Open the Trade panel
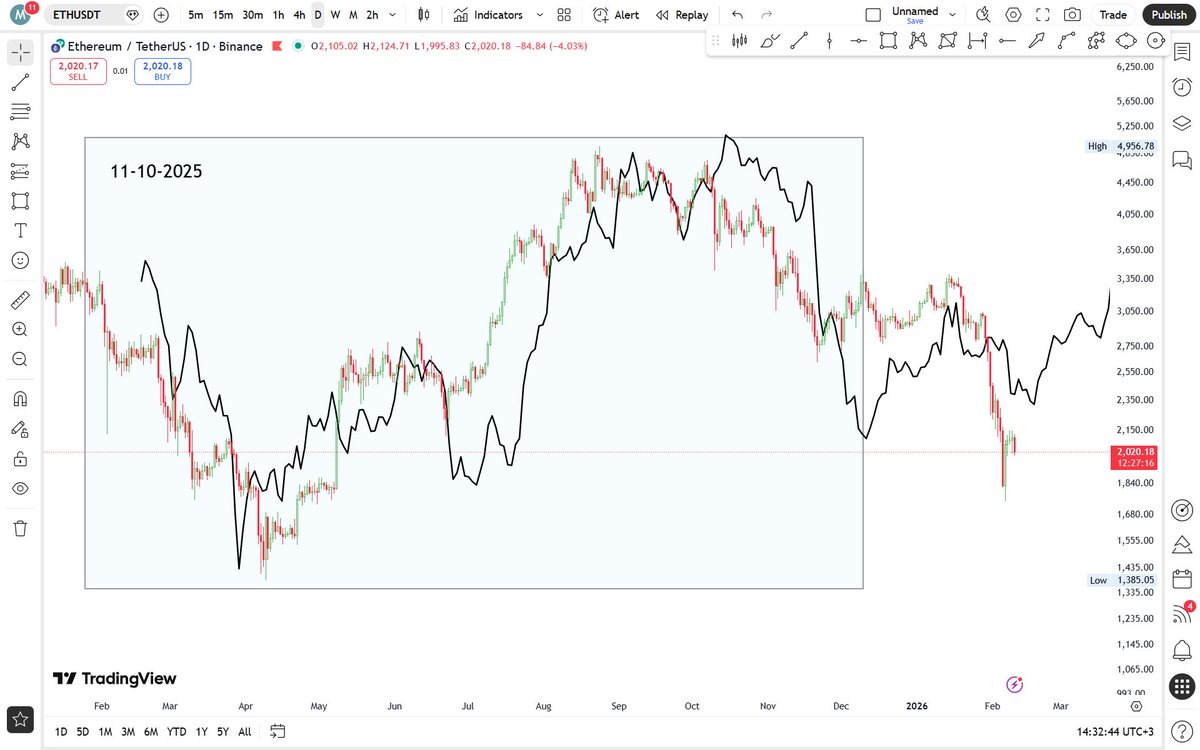The width and height of the screenshot is (1200, 750). (x=1113, y=15)
